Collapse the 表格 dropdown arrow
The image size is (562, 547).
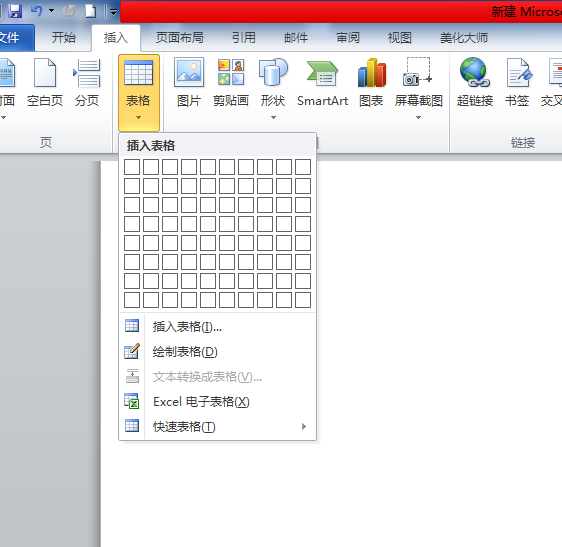(138, 117)
